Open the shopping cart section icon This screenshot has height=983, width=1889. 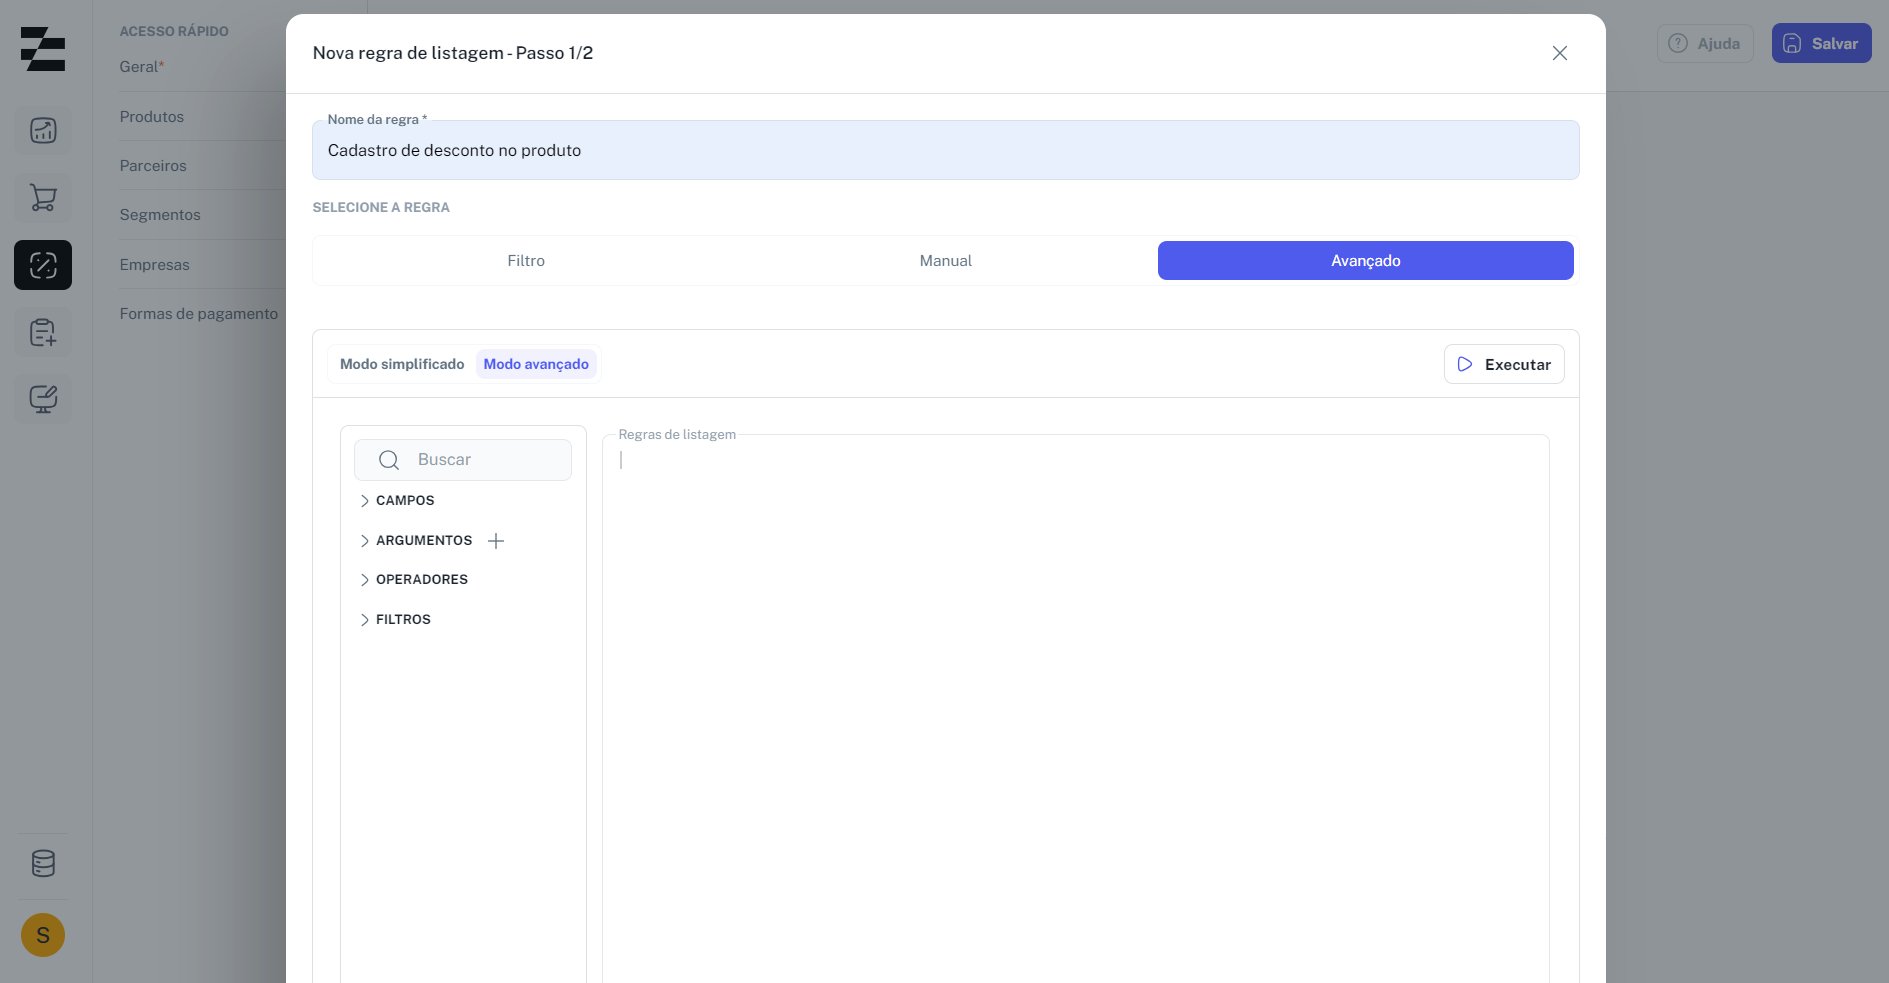tap(43, 198)
